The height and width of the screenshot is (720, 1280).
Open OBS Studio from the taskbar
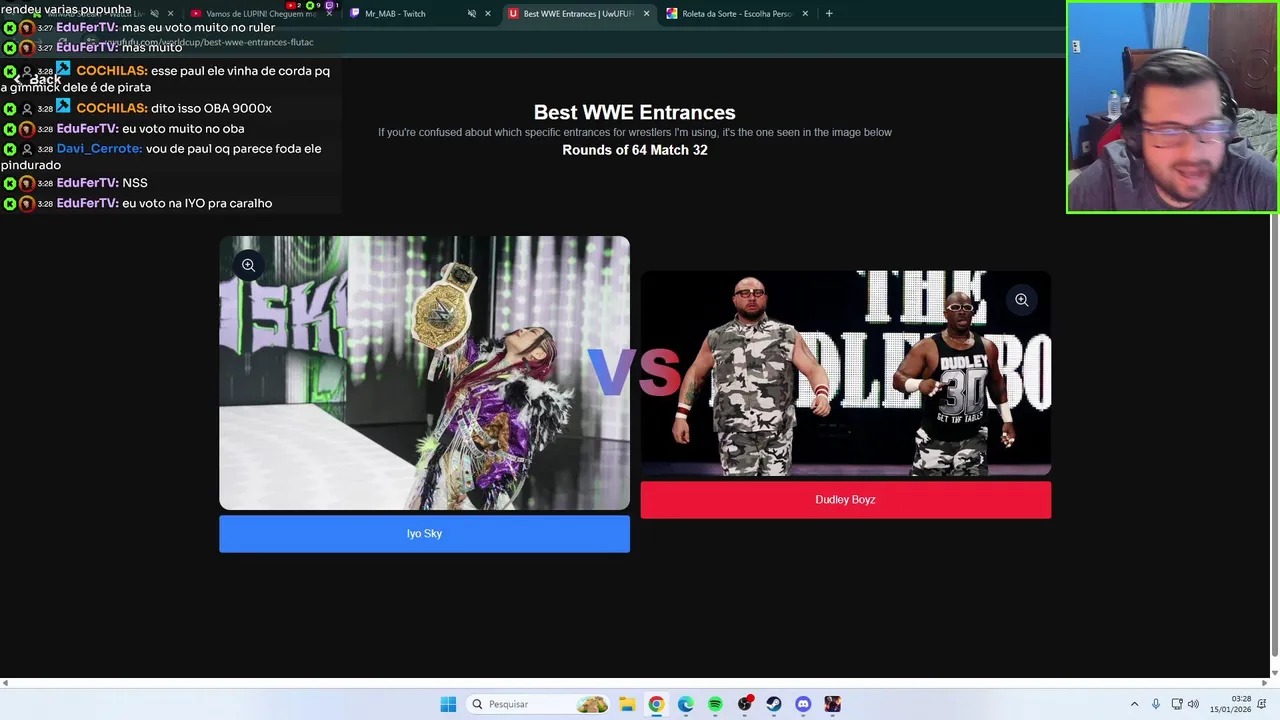pyautogui.click(x=744, y=704)
